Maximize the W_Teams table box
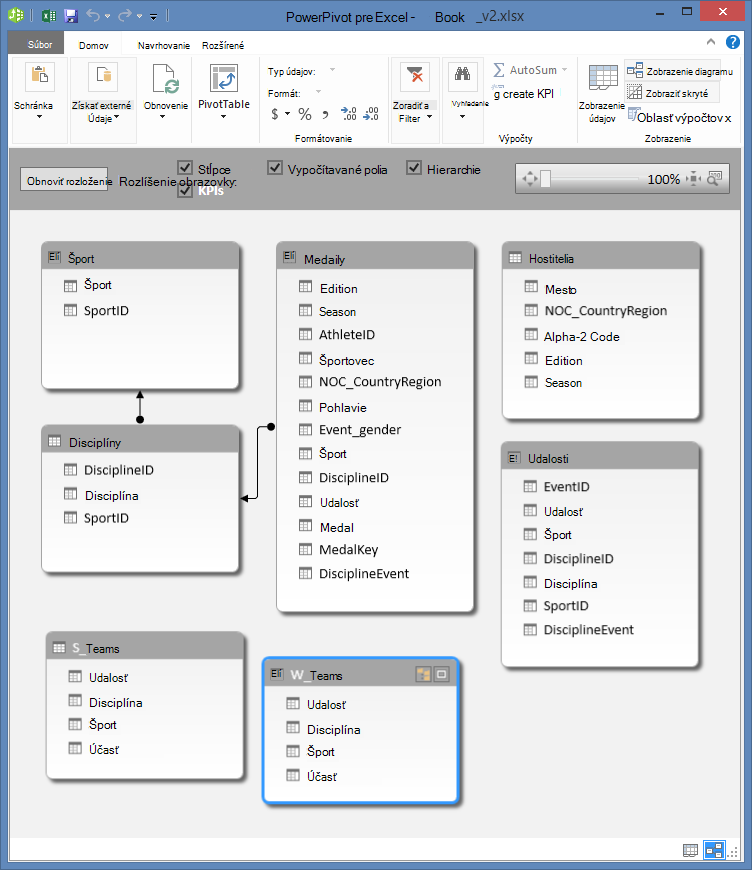 442,675
